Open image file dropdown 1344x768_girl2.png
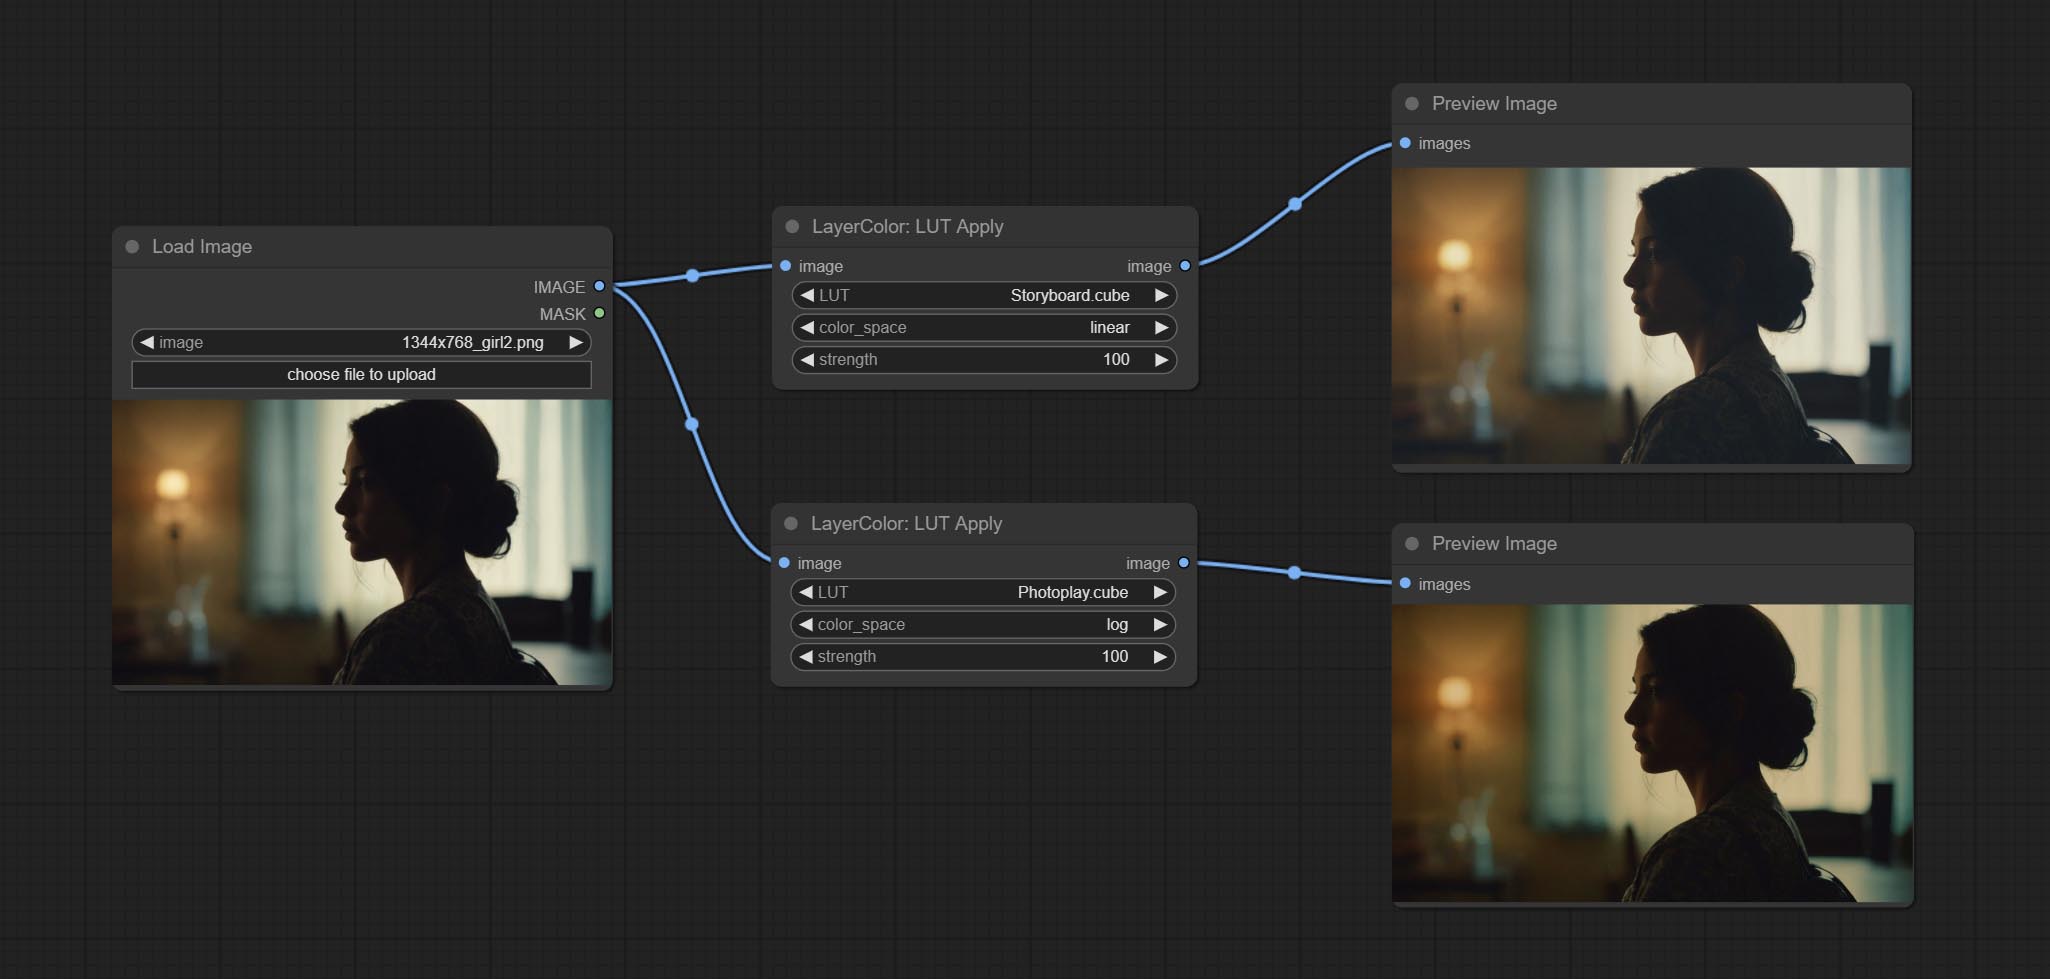 point(361,343)
